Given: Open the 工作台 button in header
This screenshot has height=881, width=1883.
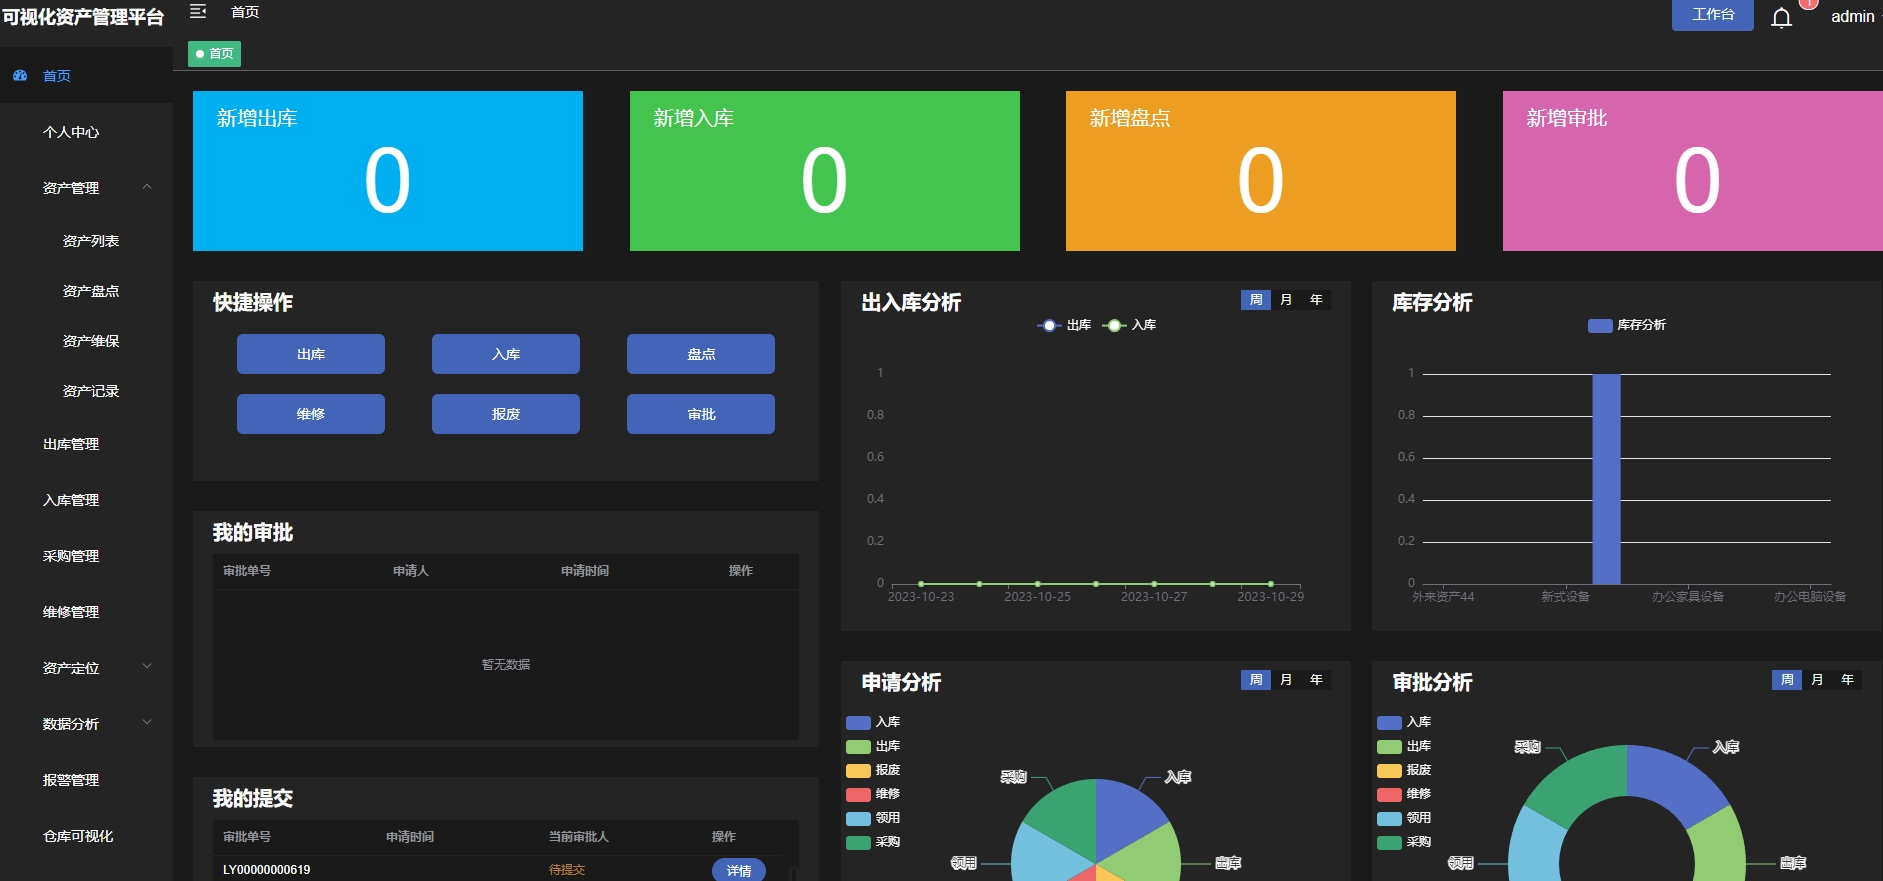Looking at the screenshot, I should pos(1713,15).
